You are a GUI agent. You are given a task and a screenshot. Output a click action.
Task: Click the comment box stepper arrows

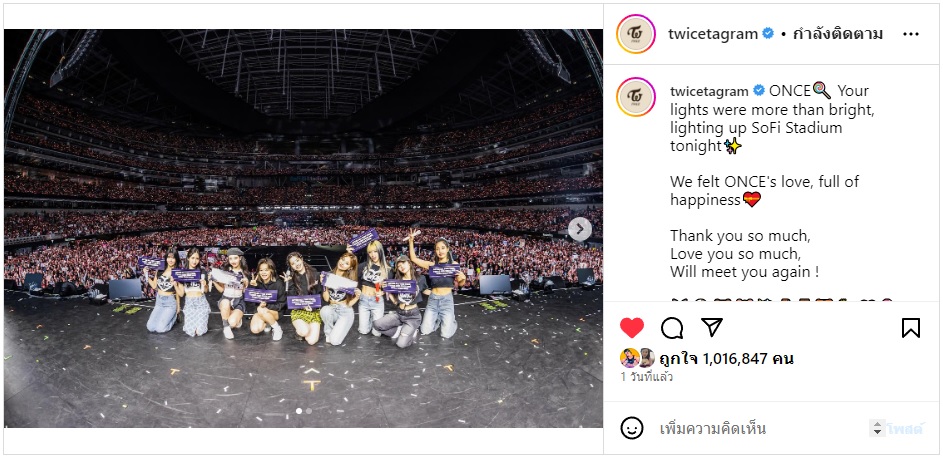tap(876, 428)
